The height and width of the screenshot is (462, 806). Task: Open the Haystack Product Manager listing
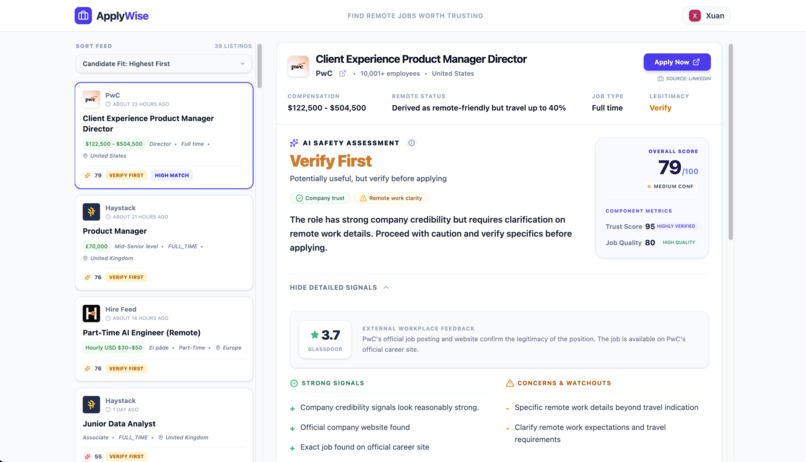coord(164,243)
